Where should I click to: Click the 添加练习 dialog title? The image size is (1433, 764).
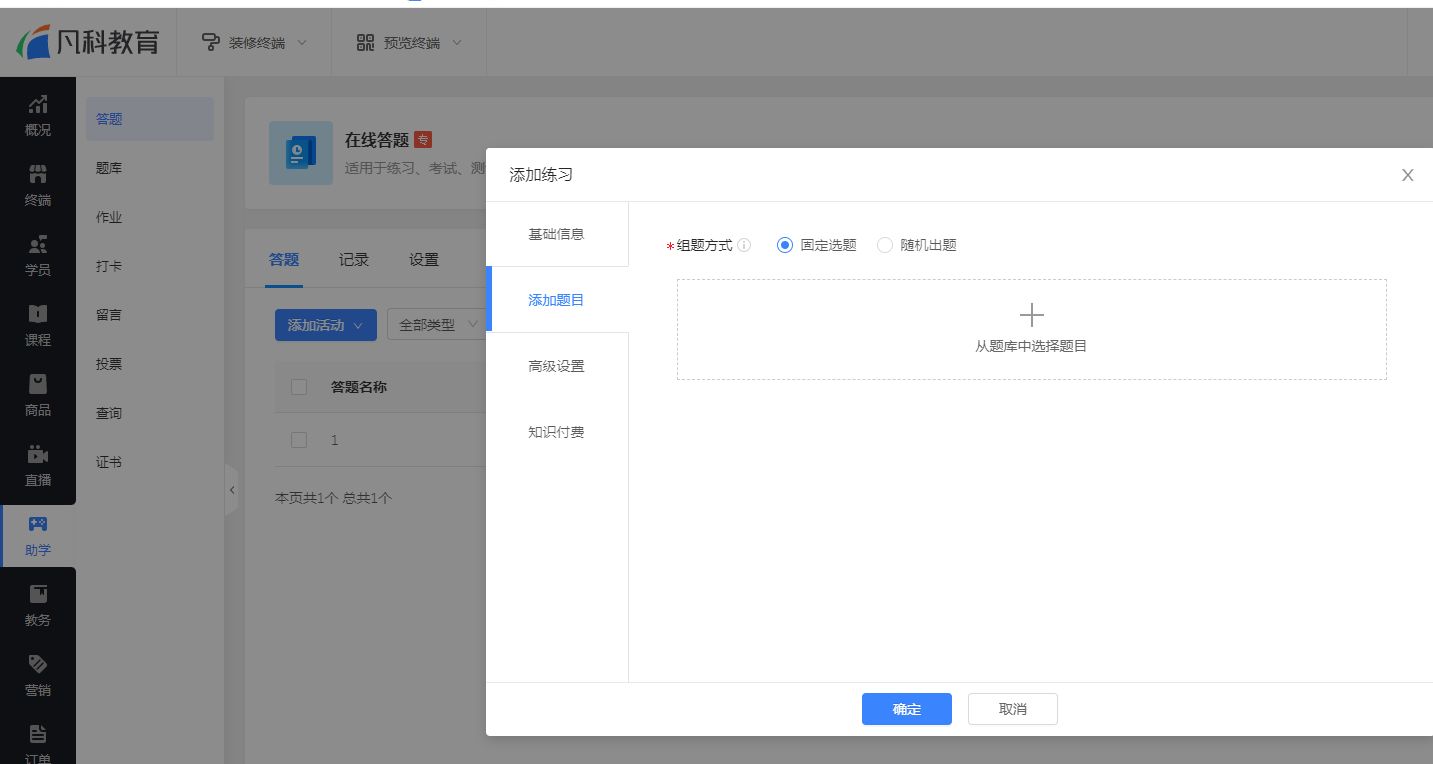coord(541,175)
